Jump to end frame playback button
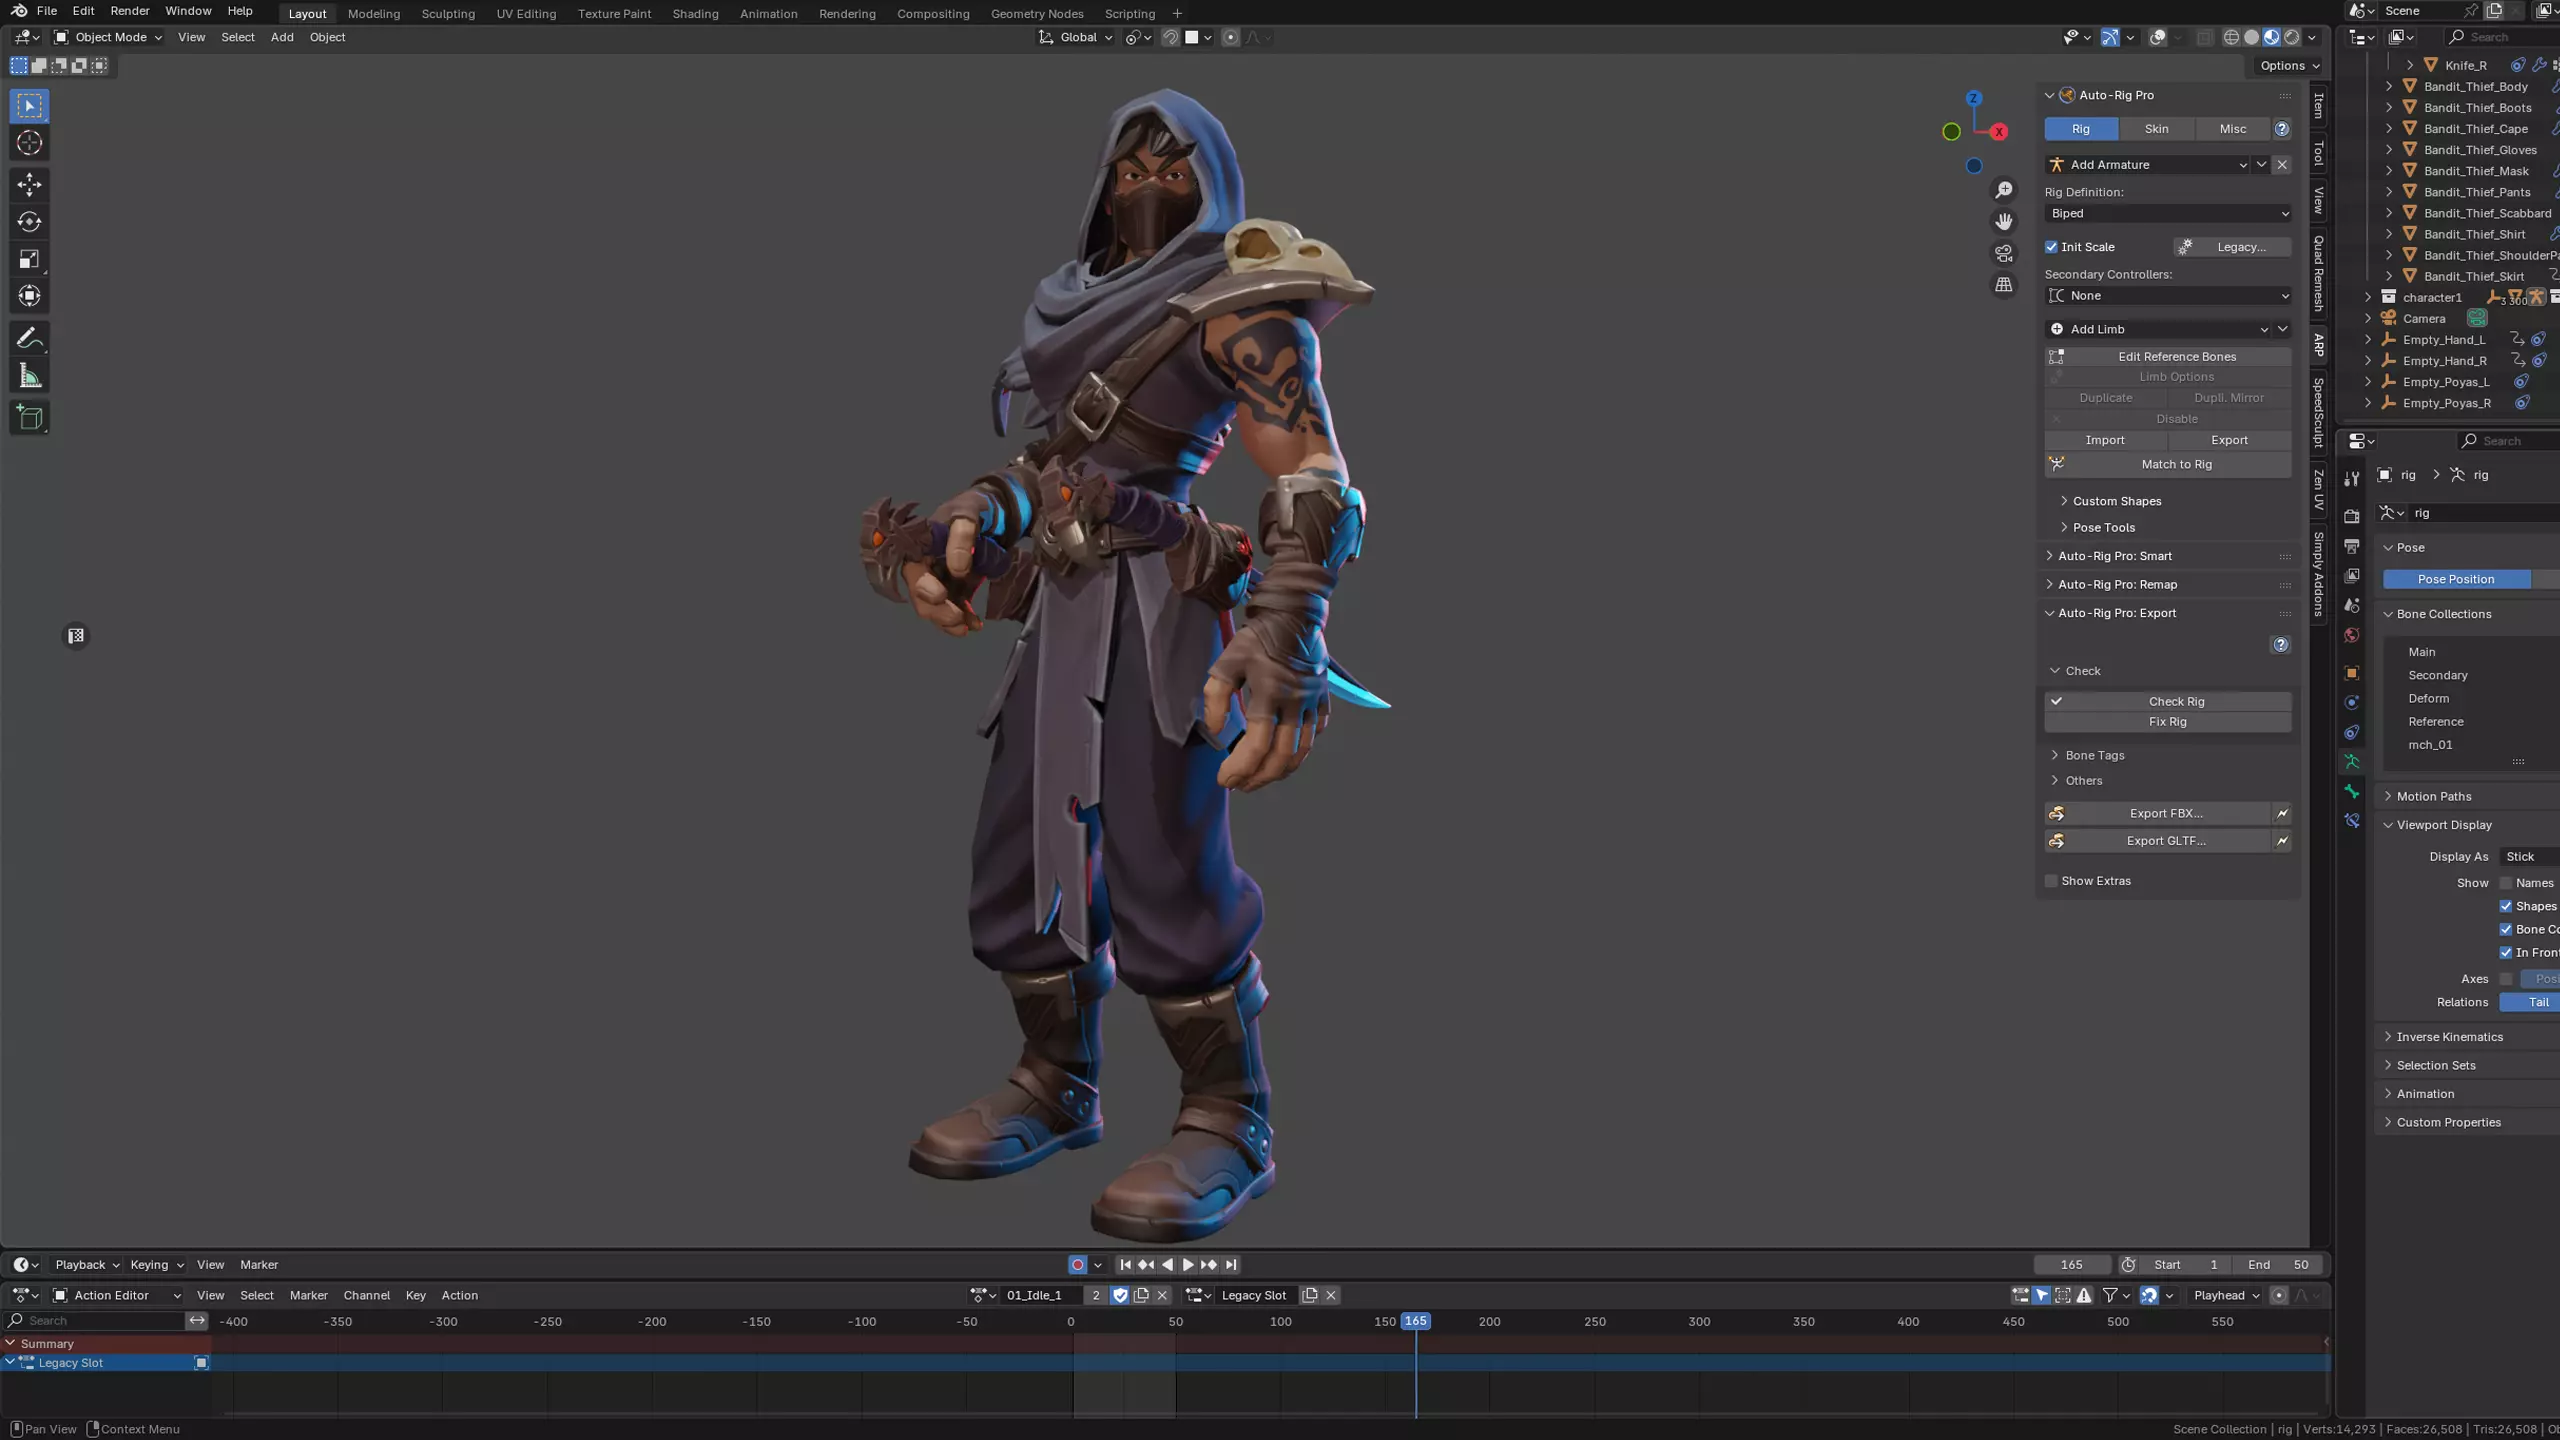The width and height of the screenshot is (2560, 1440). [1231, 1265]
